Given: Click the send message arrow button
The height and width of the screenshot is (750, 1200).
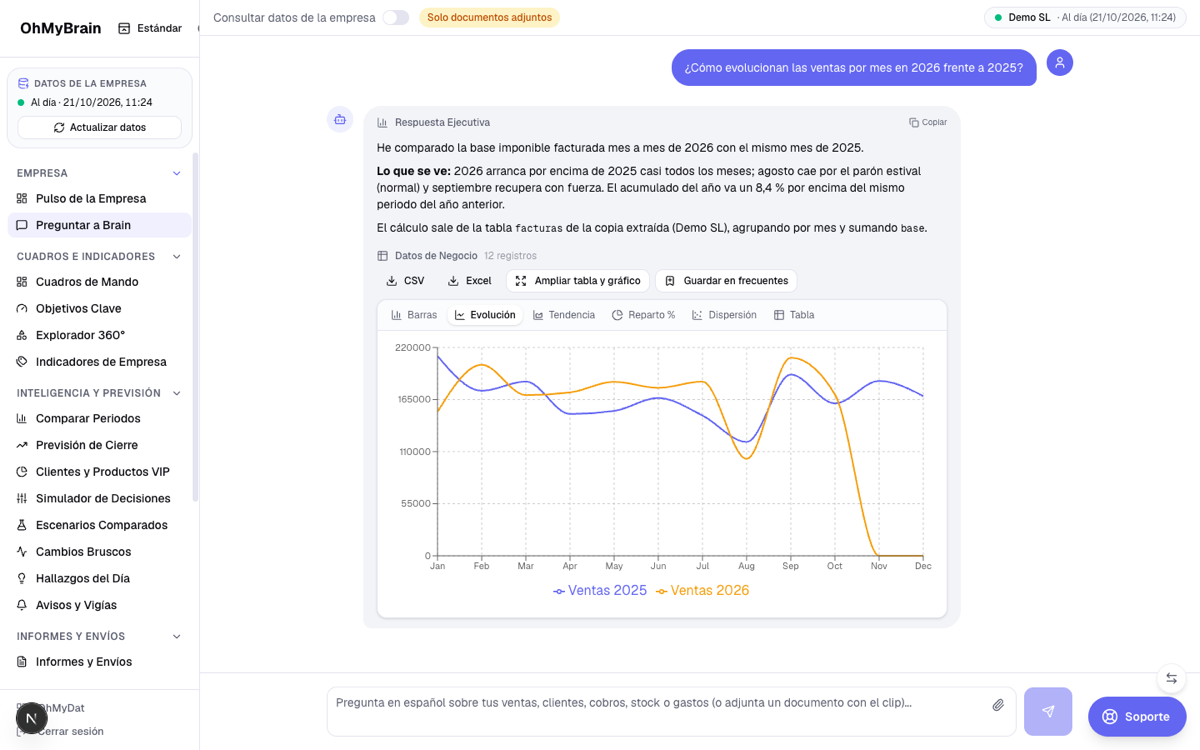Looking at the screenshot, I should tap(1048, 711).
